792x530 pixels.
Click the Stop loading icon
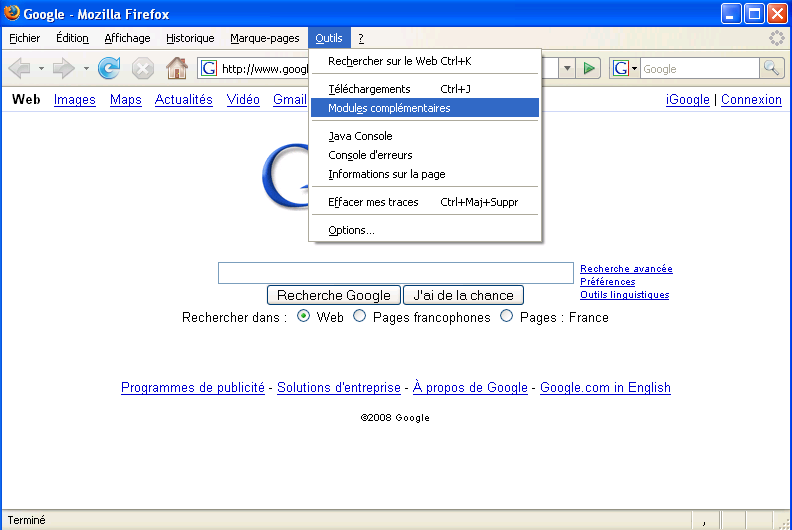click(x=142, y=68)
